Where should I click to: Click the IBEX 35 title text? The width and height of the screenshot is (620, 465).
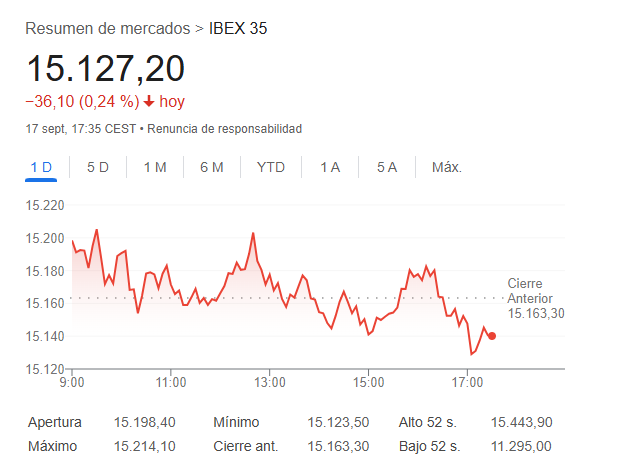[238, 28]
